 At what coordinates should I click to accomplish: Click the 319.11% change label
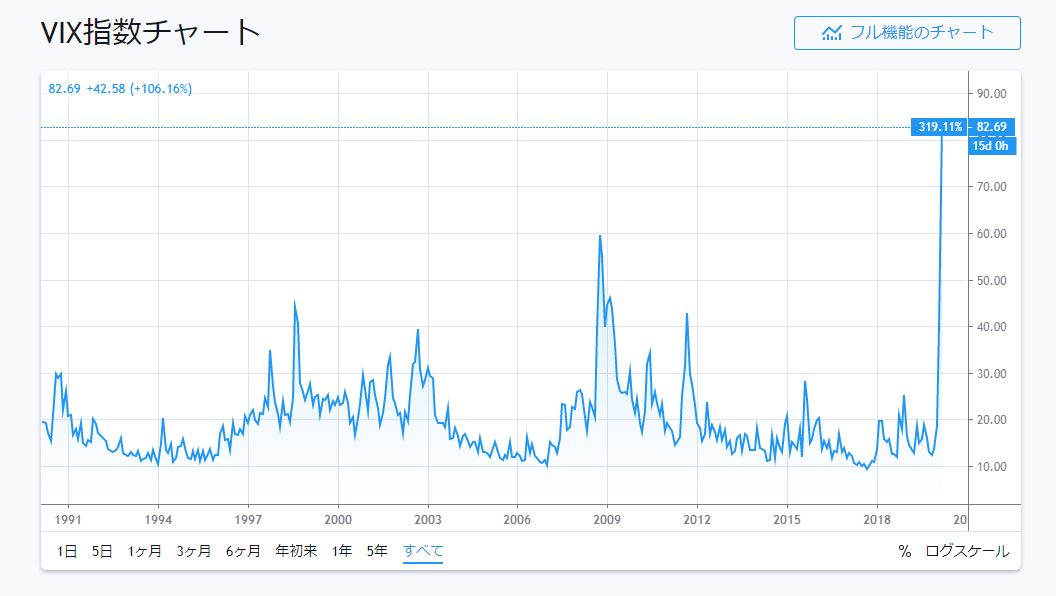[x=939, y=127]
